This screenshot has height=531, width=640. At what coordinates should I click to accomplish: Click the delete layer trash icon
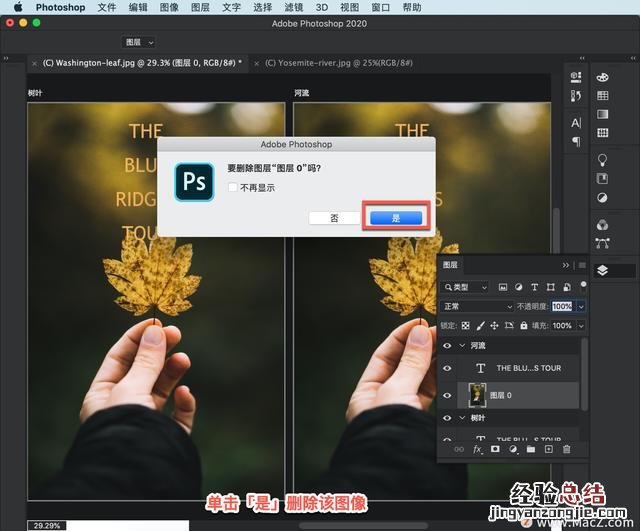pos(566,450)
